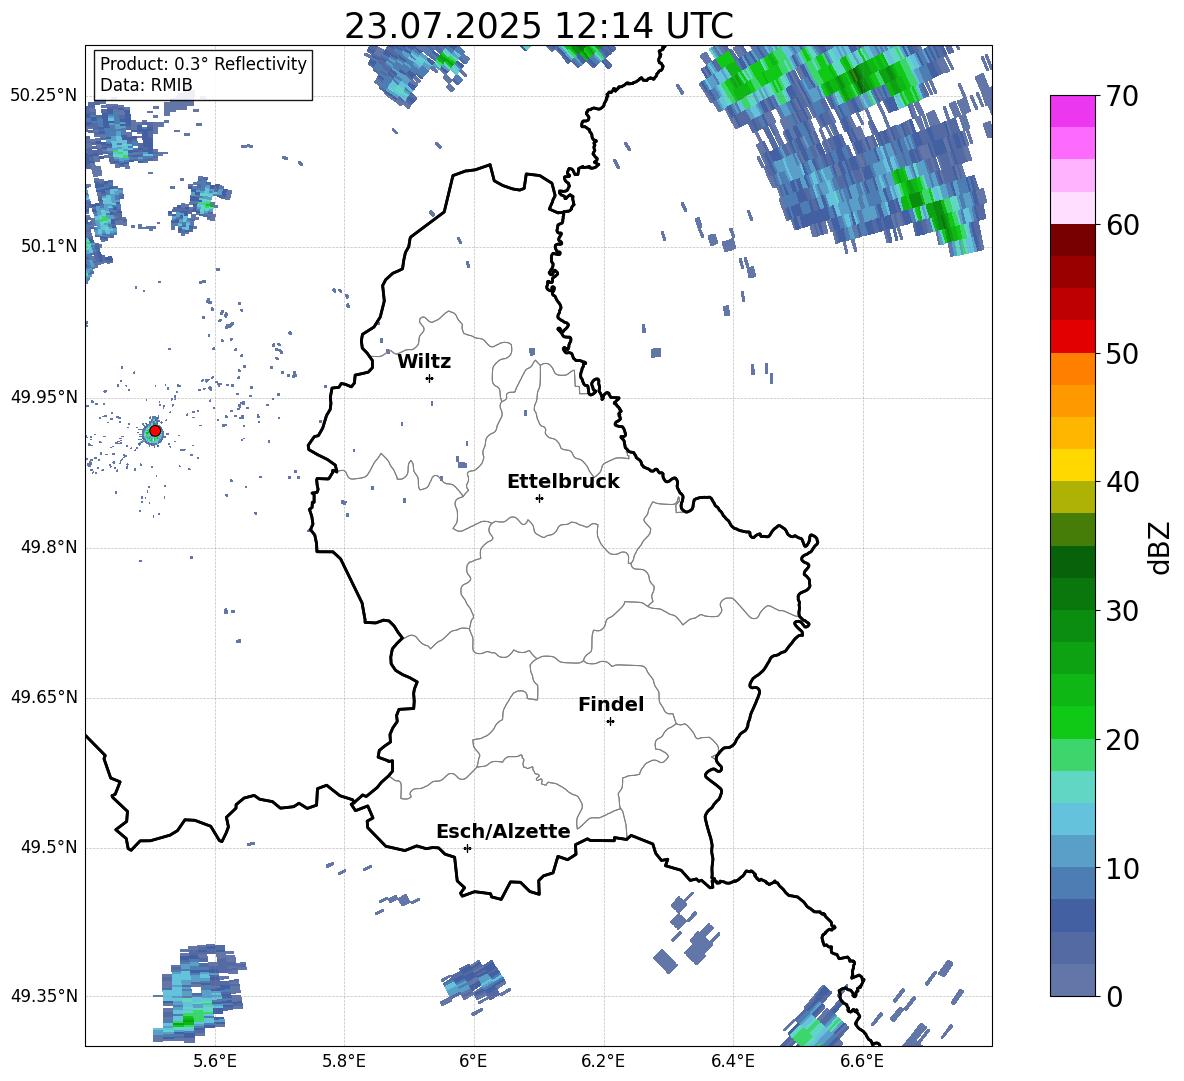Click the dark maroon colorbar segment just below 60 dBZ

pyautogui.click(x=1072, y=240)
